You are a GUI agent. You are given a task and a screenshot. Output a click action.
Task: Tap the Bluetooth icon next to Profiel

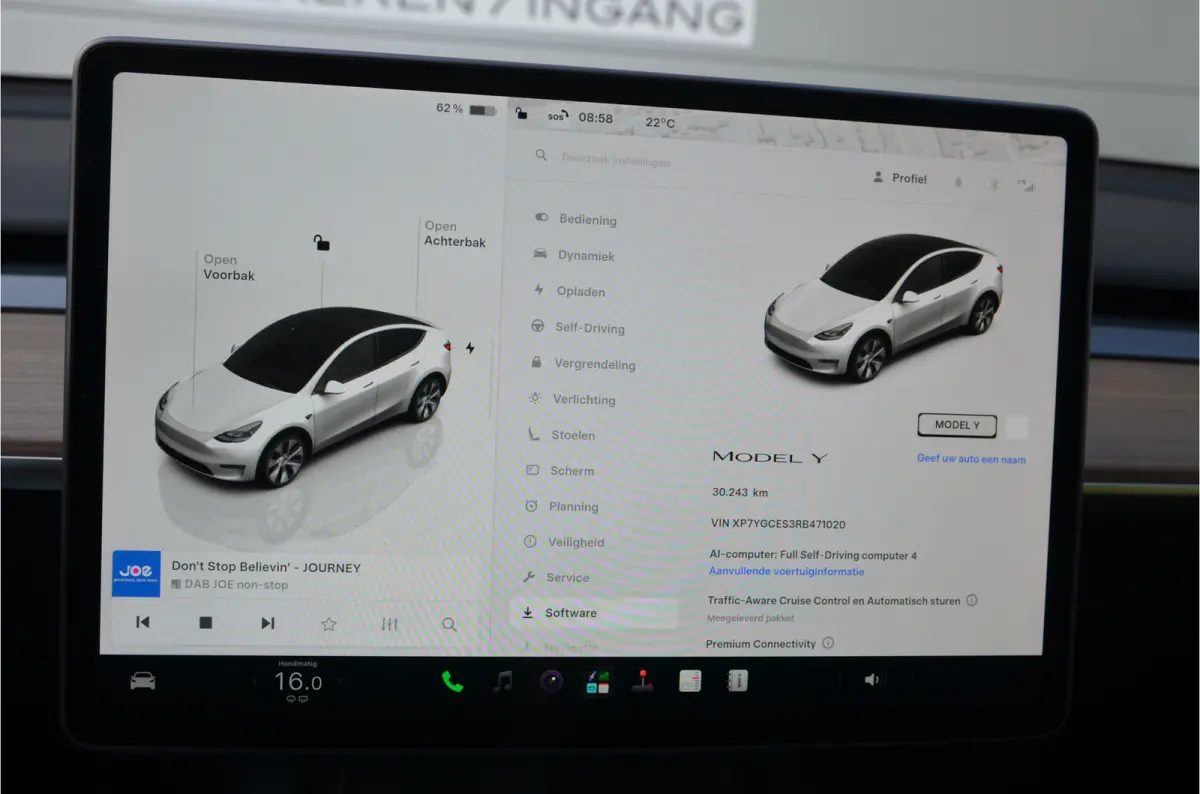pos(994,184)
